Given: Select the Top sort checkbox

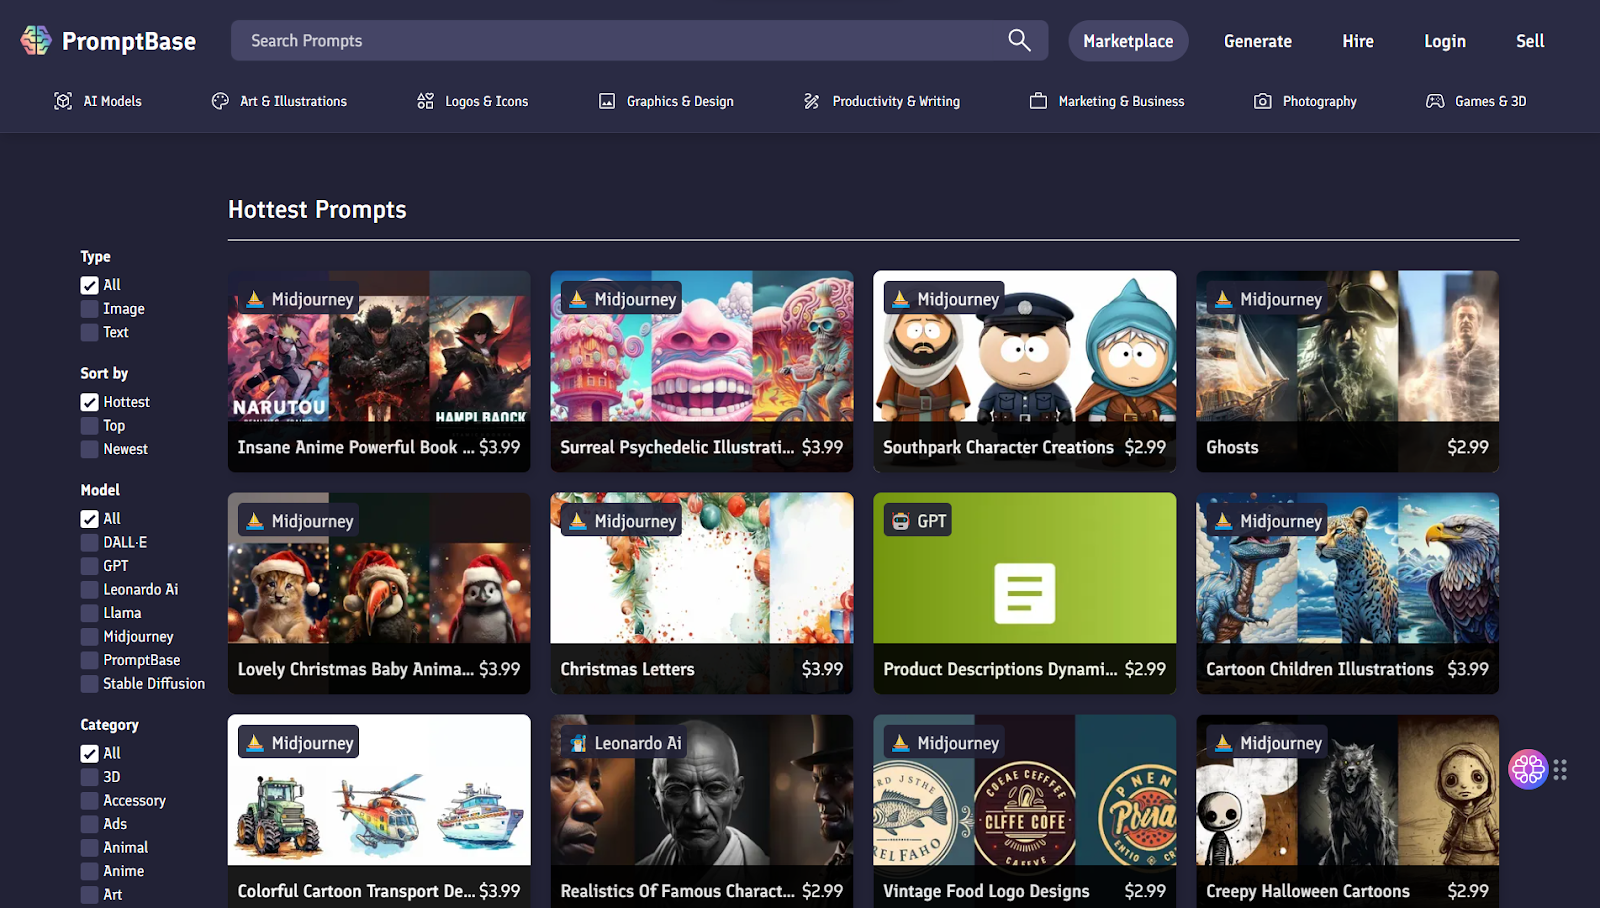Looking at the screenshot, I should tap(90, 426).
